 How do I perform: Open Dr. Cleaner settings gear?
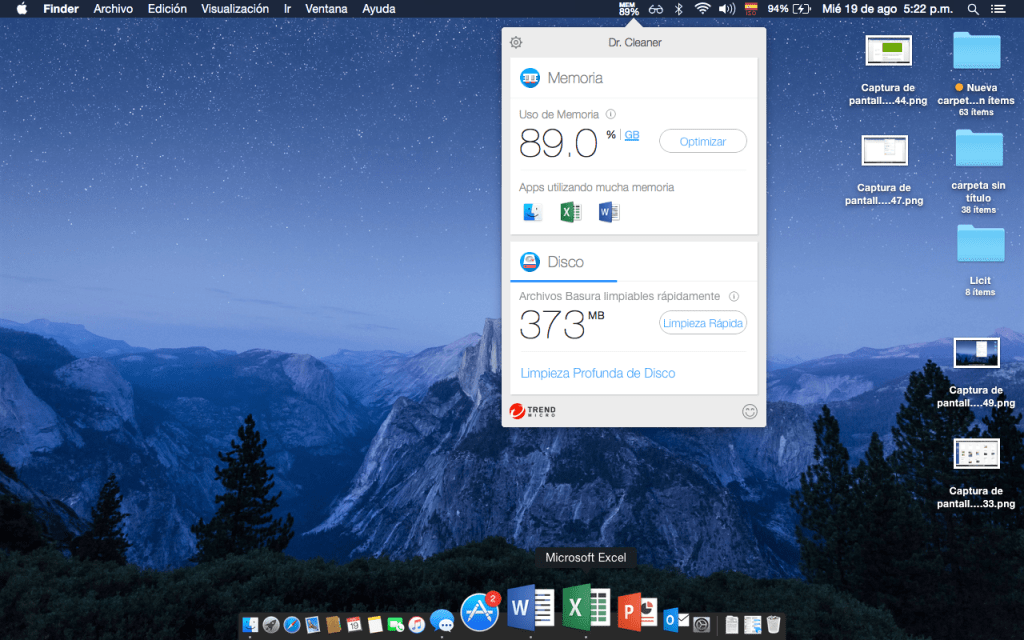[516, 42]
